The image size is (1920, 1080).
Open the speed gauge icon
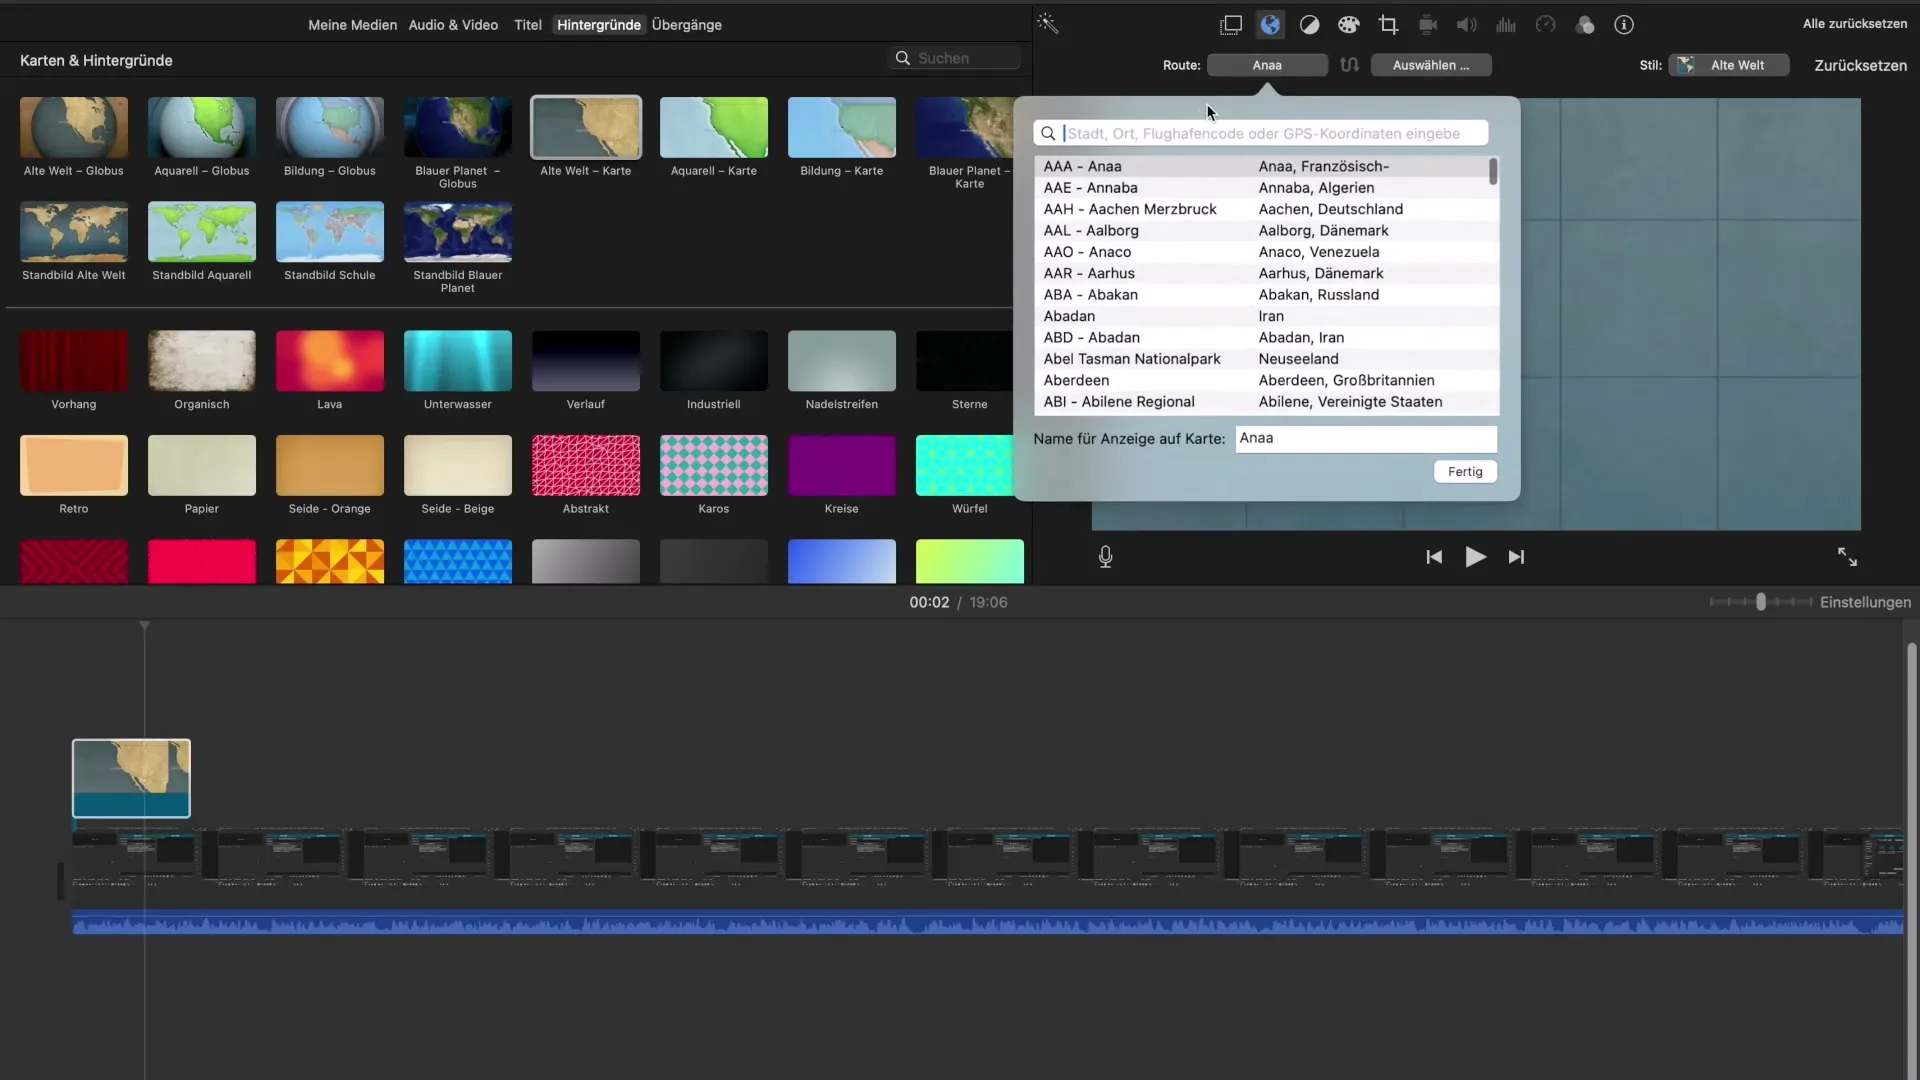1546,25
